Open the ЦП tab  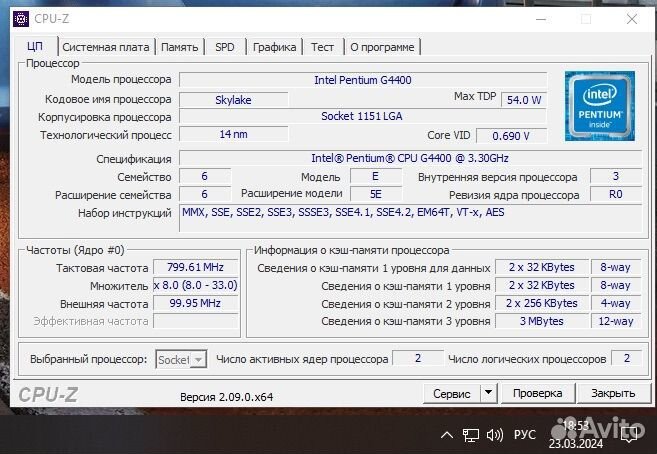(x=35, y=46)
